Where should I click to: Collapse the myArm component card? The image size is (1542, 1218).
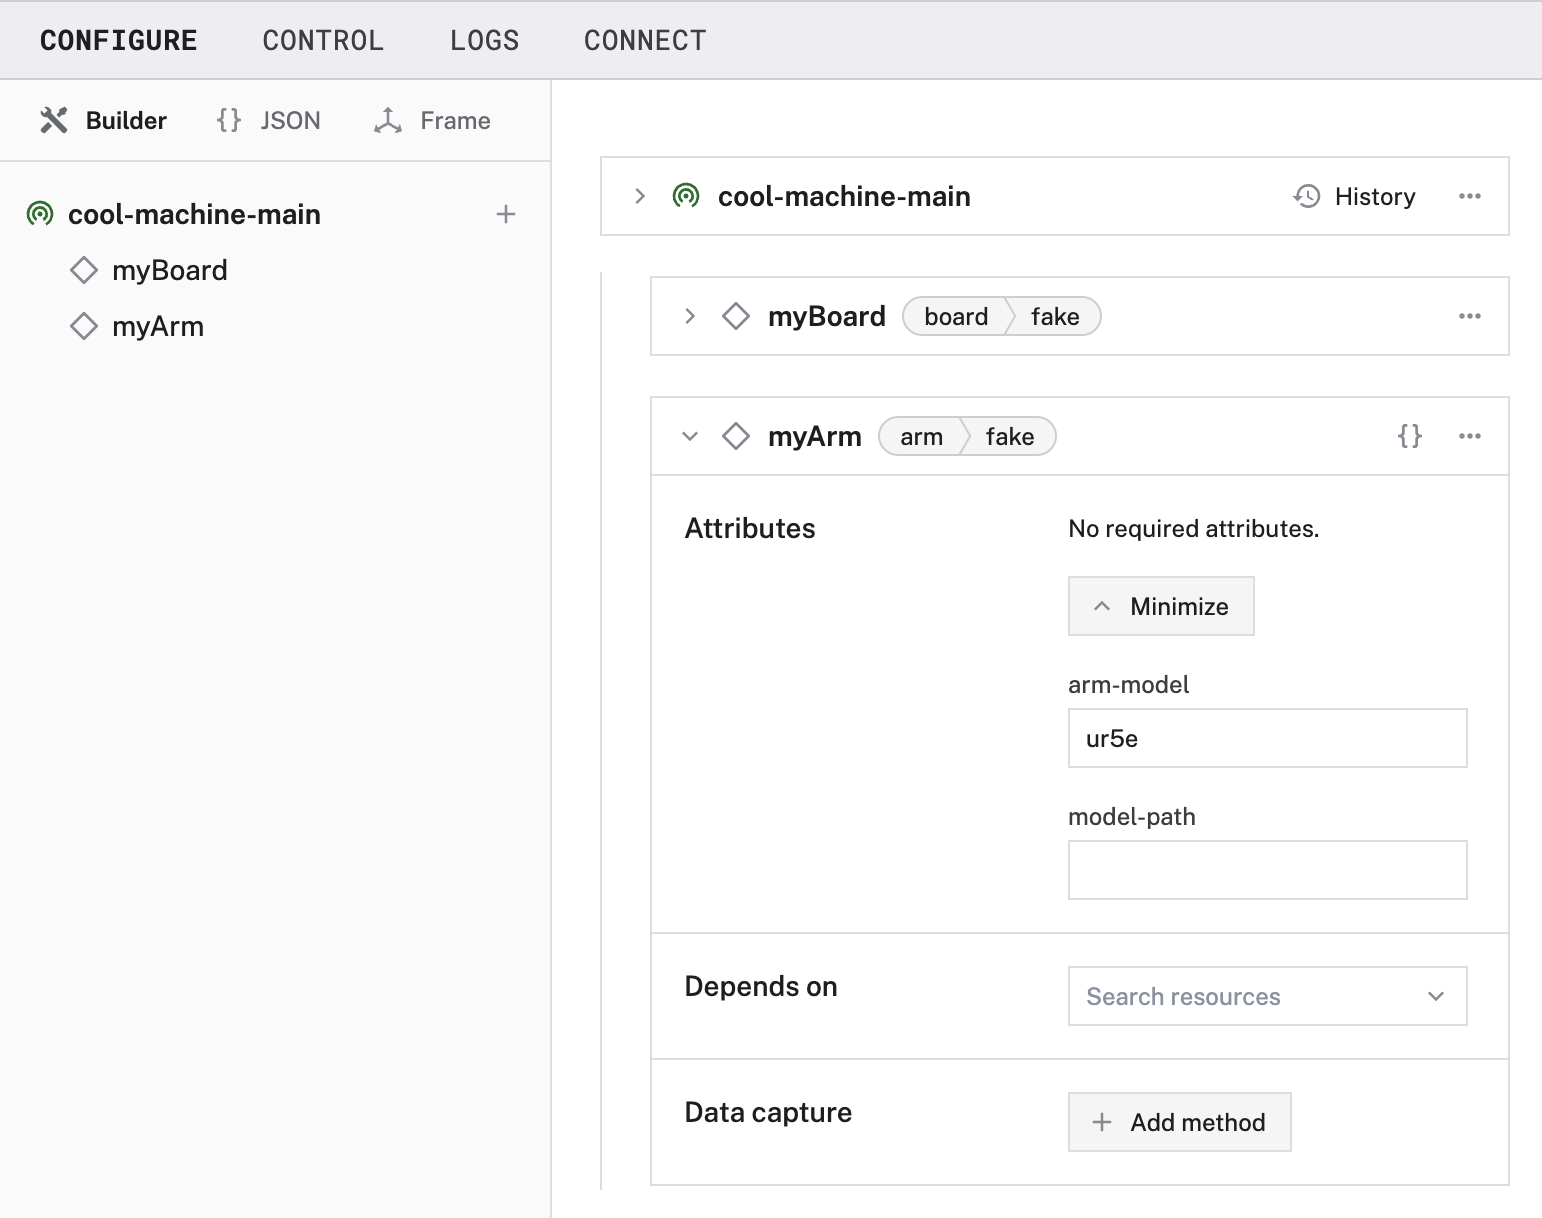[689, 436]
